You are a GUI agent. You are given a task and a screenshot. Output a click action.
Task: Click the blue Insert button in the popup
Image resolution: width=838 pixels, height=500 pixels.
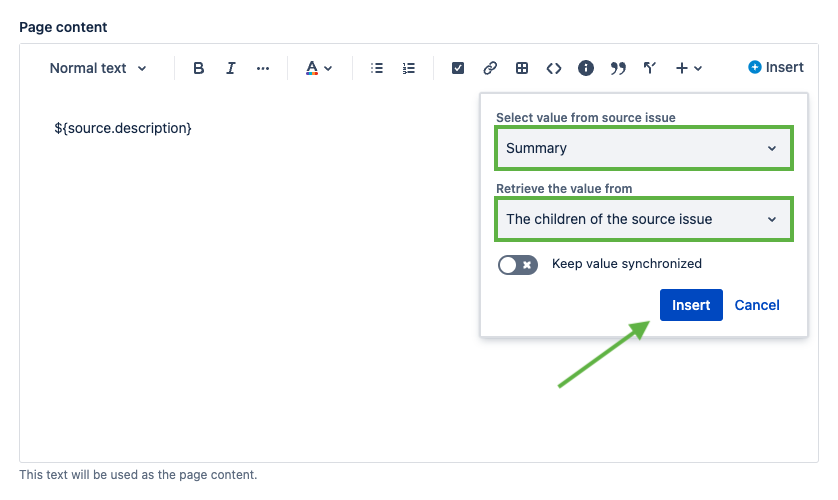click(691, 305)
